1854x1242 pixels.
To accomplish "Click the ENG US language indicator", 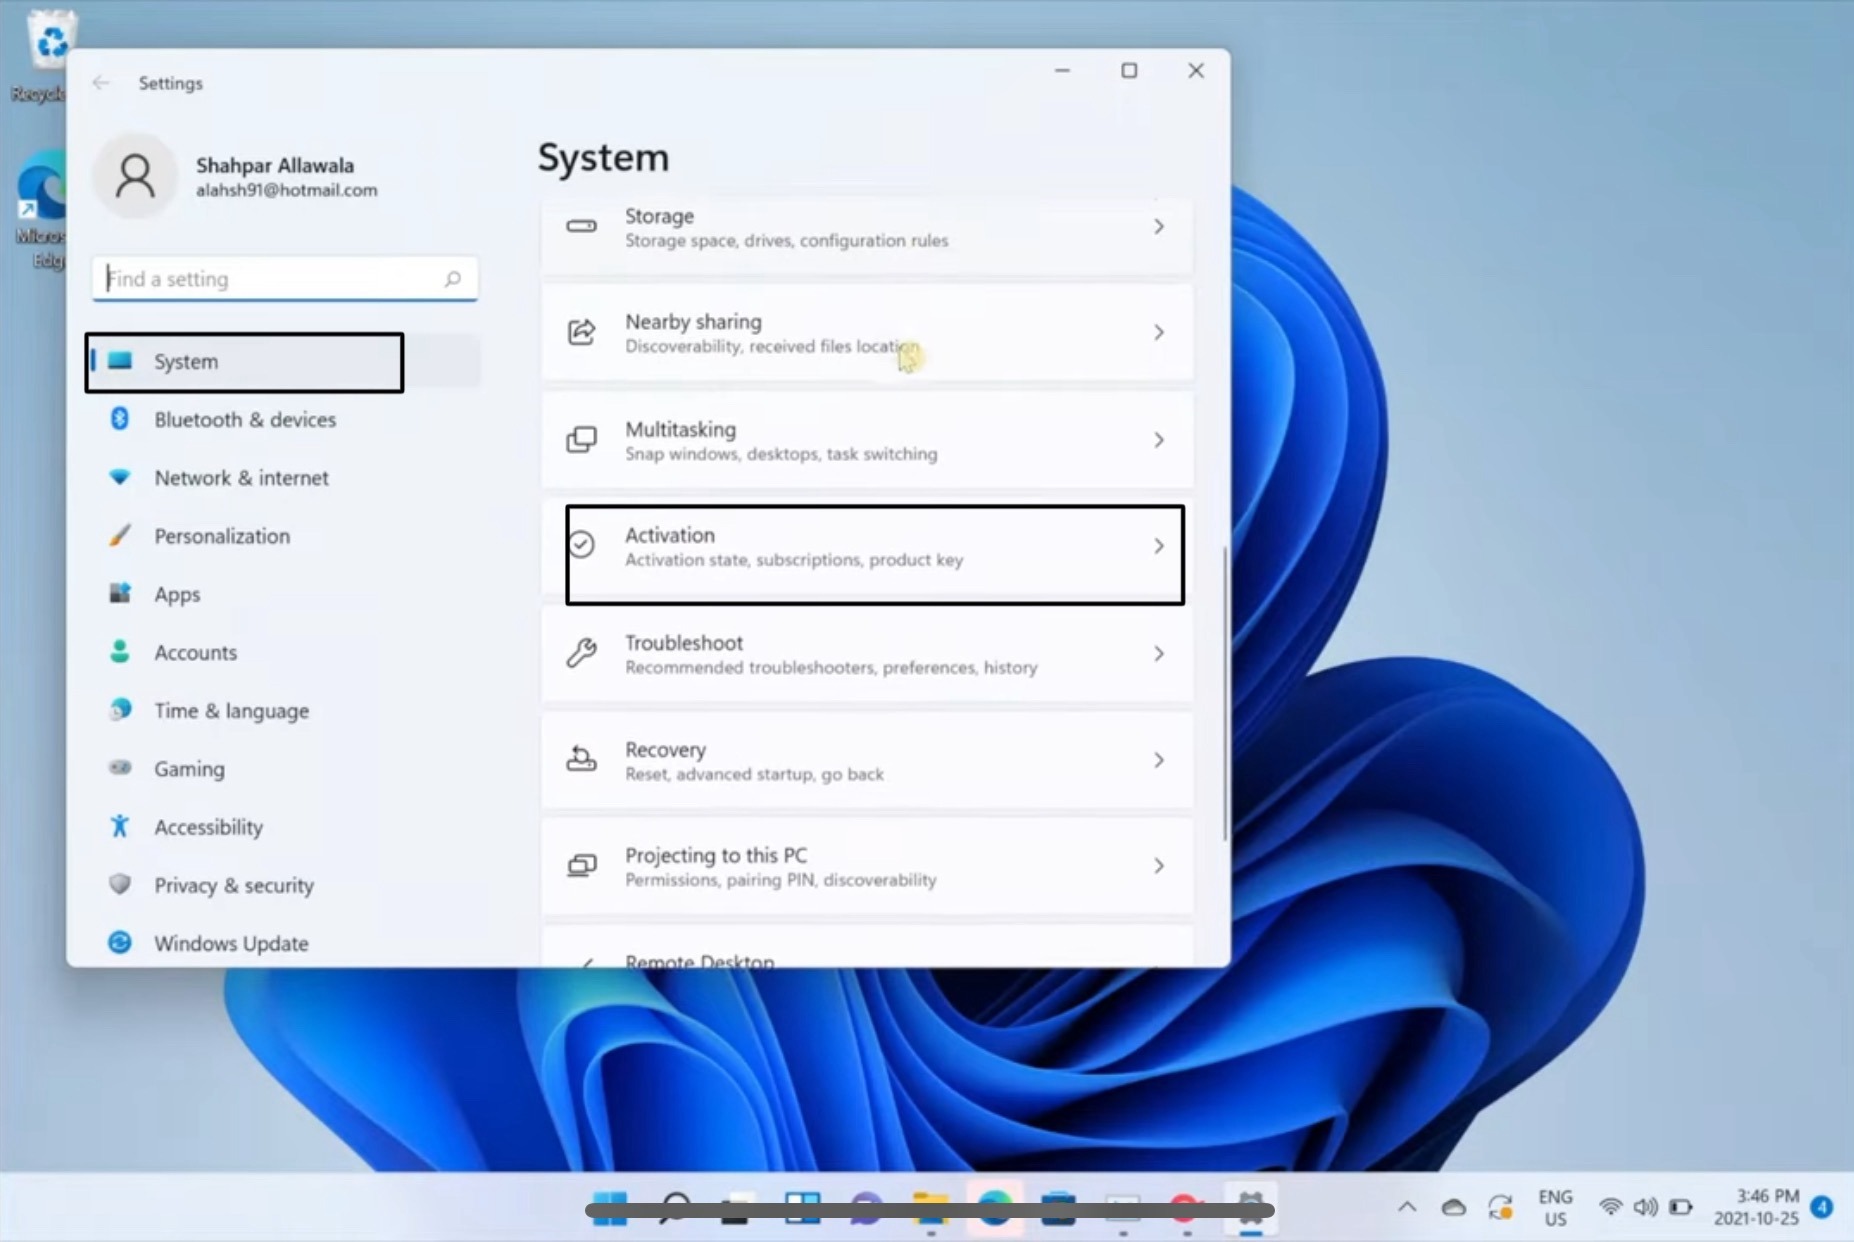I will [1555, 1208].
